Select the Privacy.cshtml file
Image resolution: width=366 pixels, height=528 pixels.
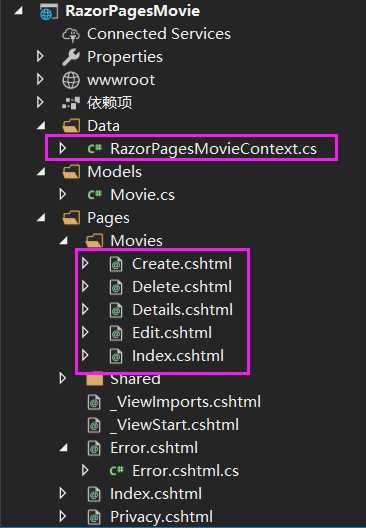click(161, 517)
